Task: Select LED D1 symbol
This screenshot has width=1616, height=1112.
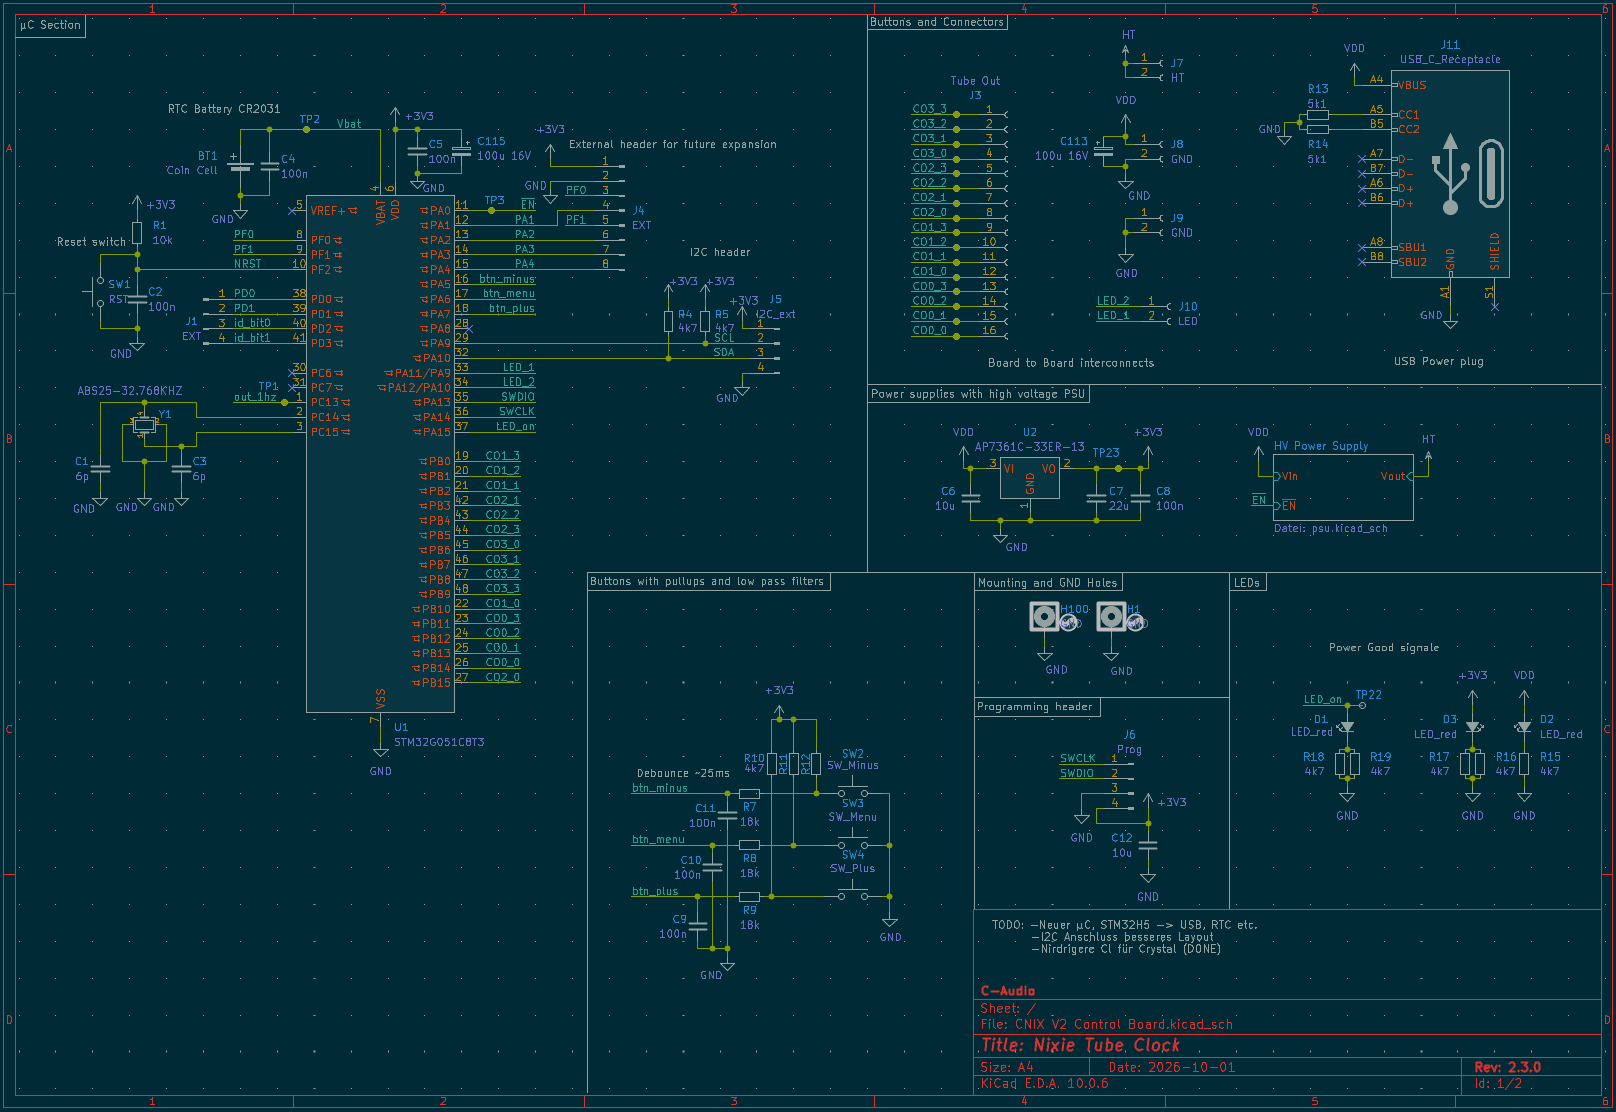Action: click(x=1347, y=727)
